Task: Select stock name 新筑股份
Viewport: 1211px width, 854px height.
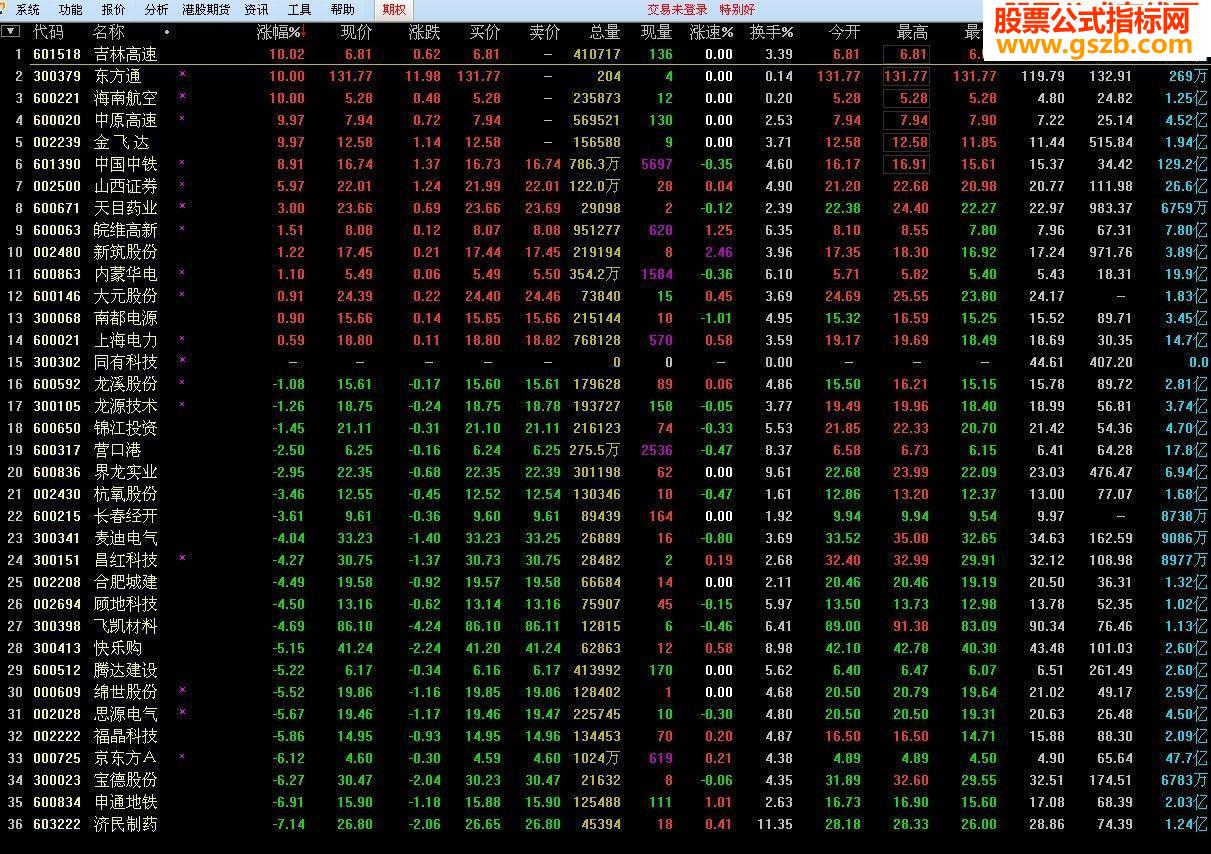Action: 125,252
